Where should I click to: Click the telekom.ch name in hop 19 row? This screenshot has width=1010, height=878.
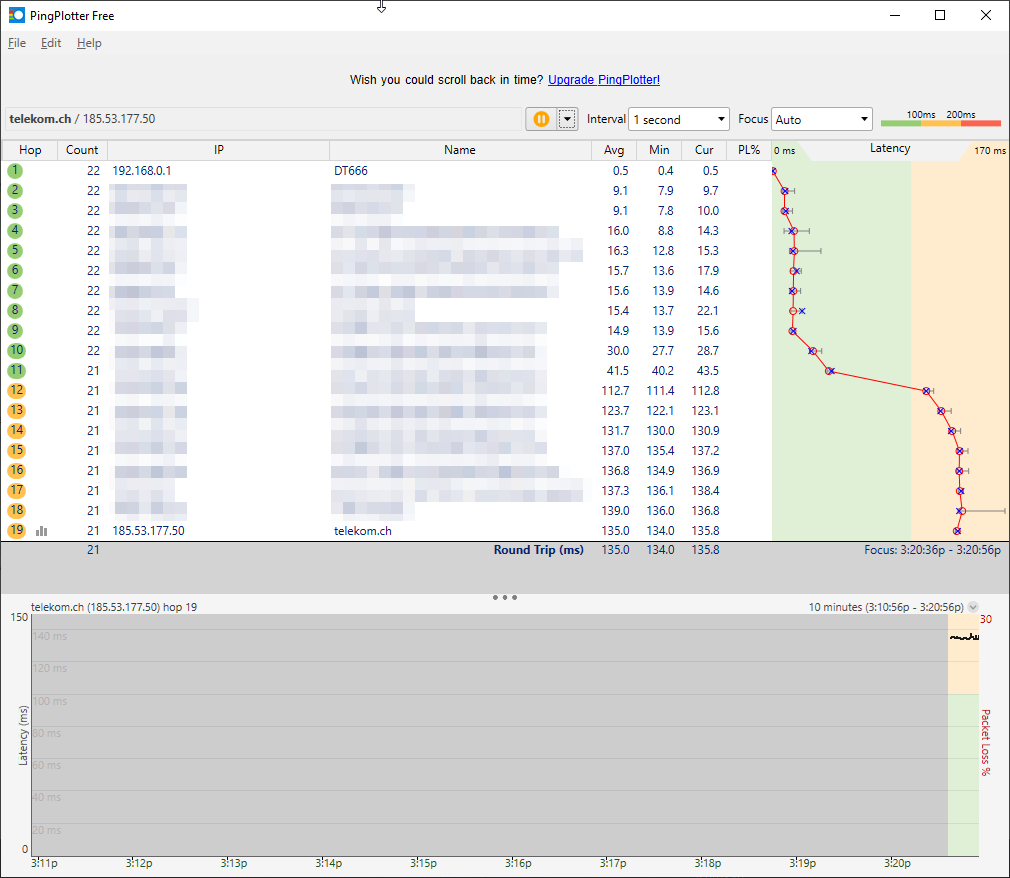pyautogui.click(x=363, y=531)
